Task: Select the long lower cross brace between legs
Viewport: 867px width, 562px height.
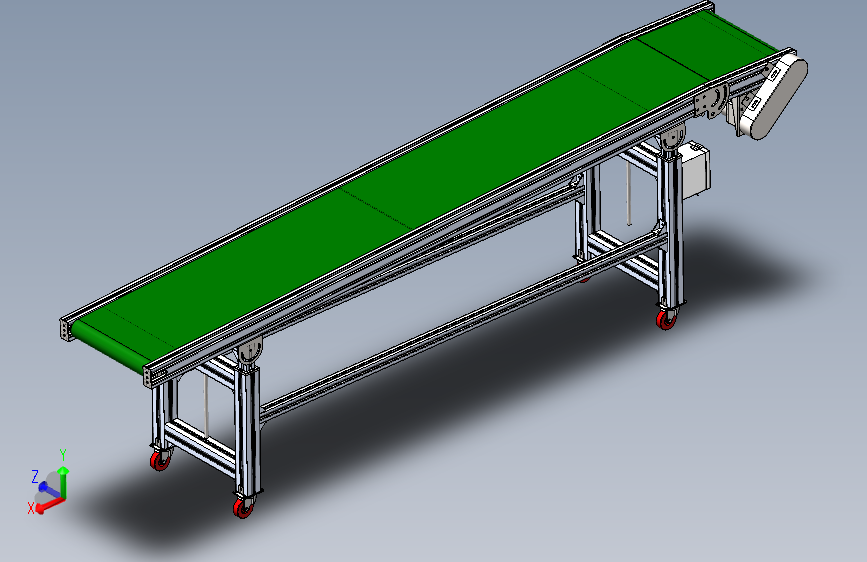Action: pyautogui.click(x=462, y=327)
